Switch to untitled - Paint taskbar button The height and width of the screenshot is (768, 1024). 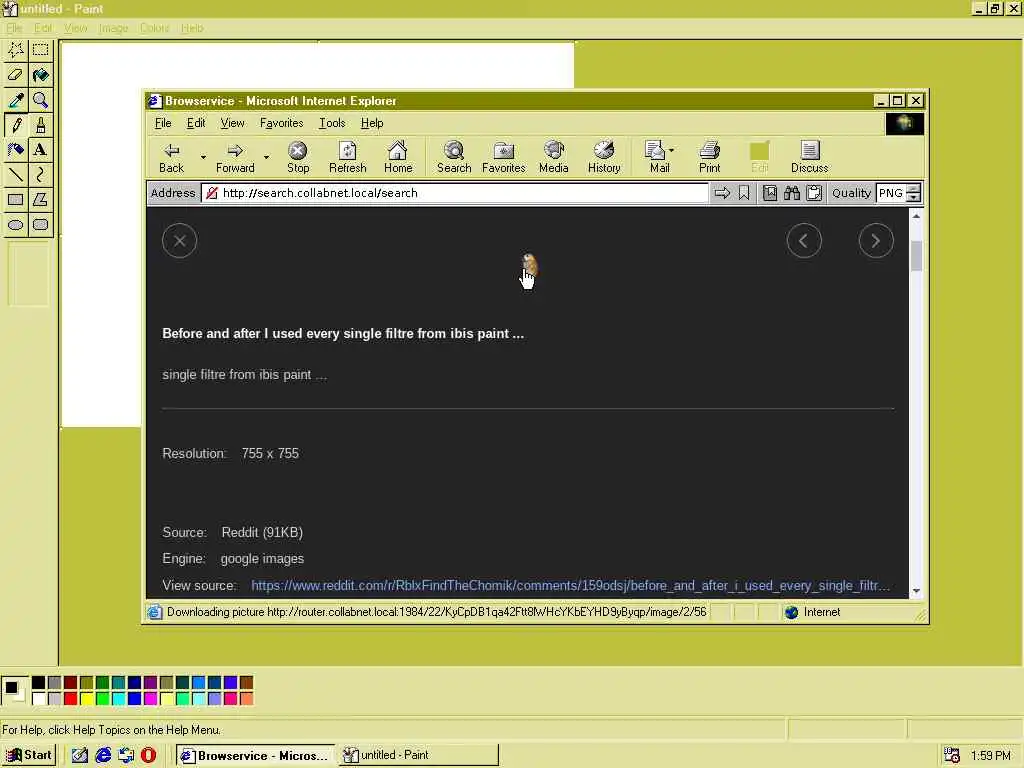(x=418, y=755)
